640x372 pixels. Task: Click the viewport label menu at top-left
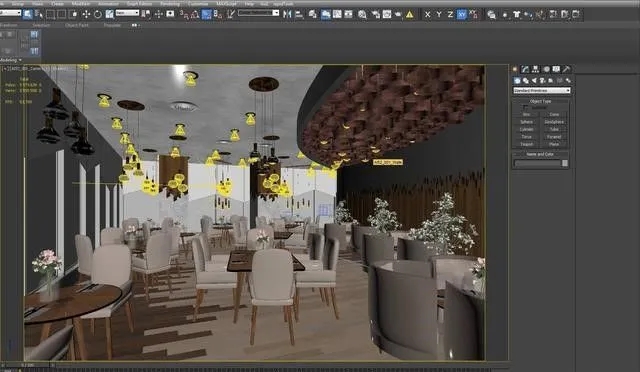(5, 69)
